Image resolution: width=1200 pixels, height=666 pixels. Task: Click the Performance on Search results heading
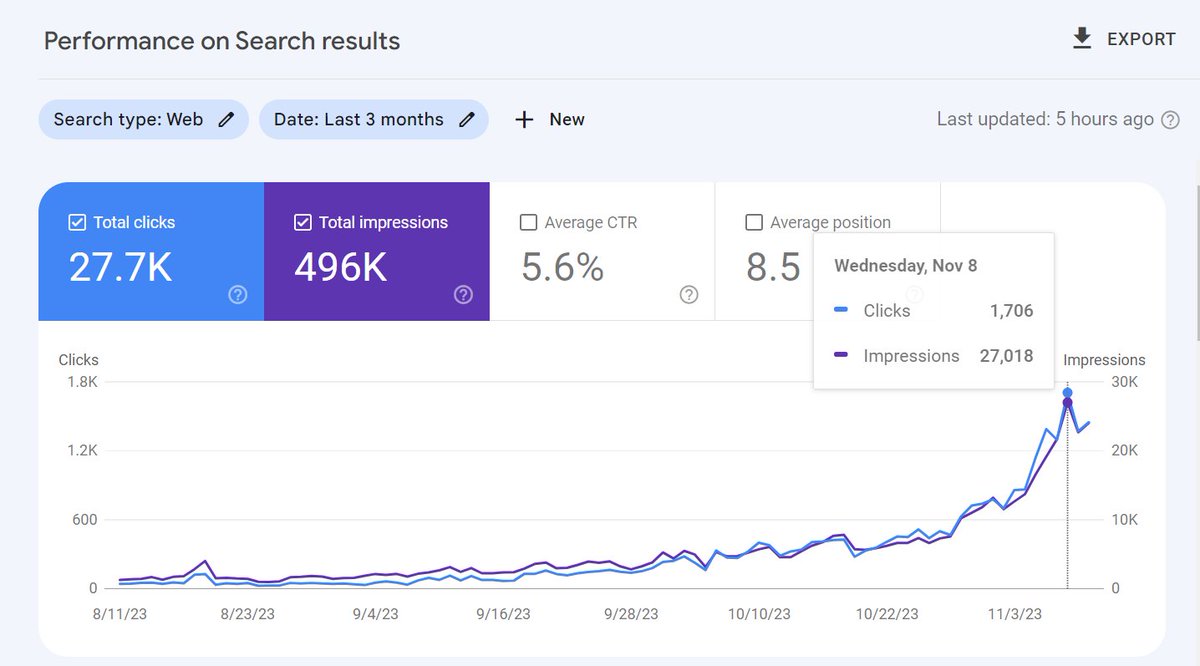pyautogui.click(x=221, y=41)
